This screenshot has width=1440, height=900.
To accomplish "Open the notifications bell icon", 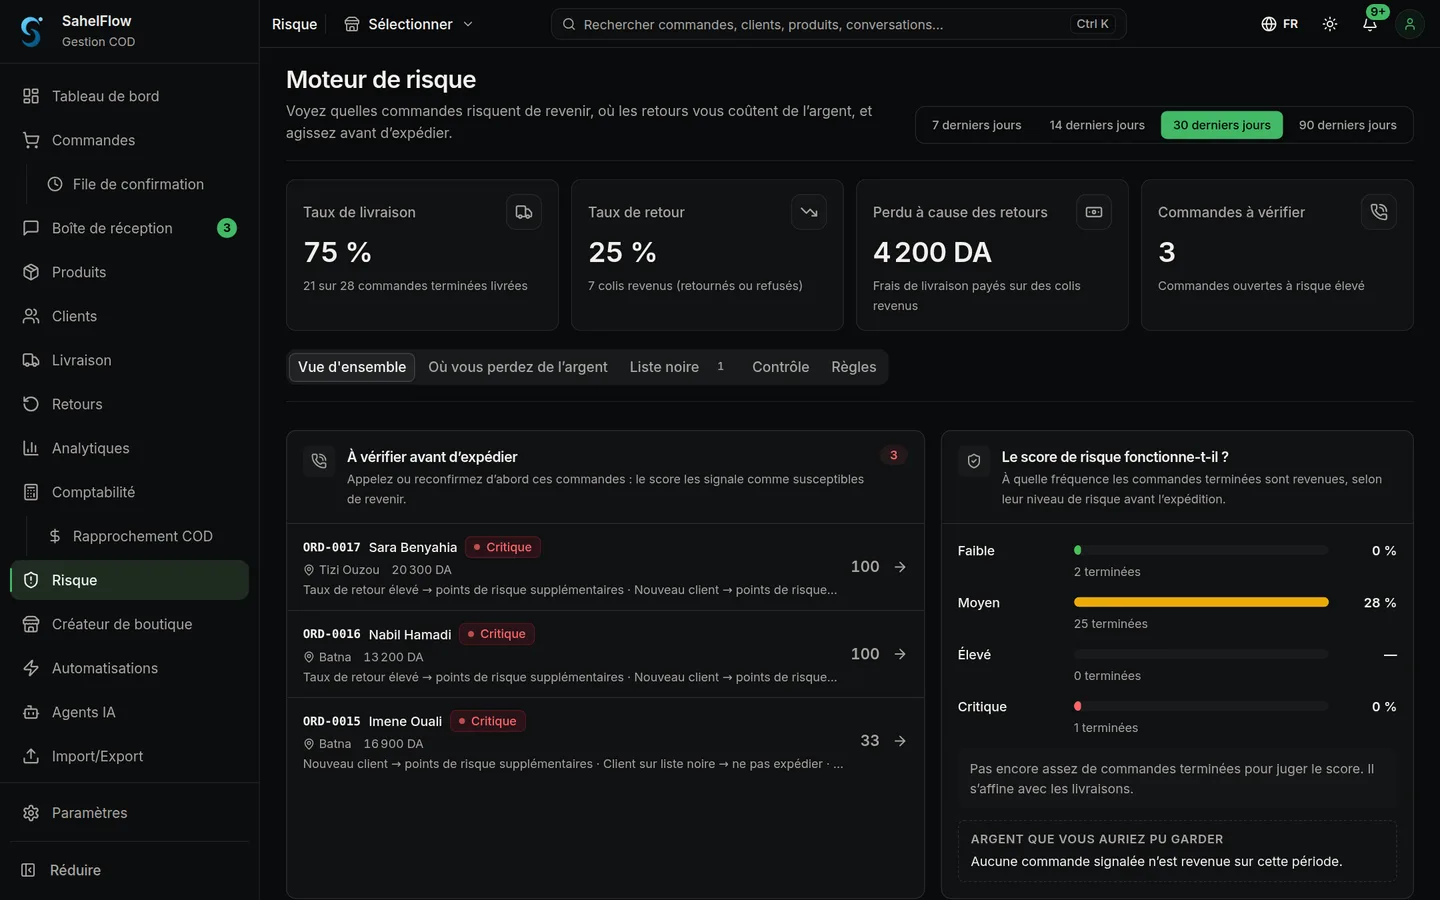I will 1369,24.
